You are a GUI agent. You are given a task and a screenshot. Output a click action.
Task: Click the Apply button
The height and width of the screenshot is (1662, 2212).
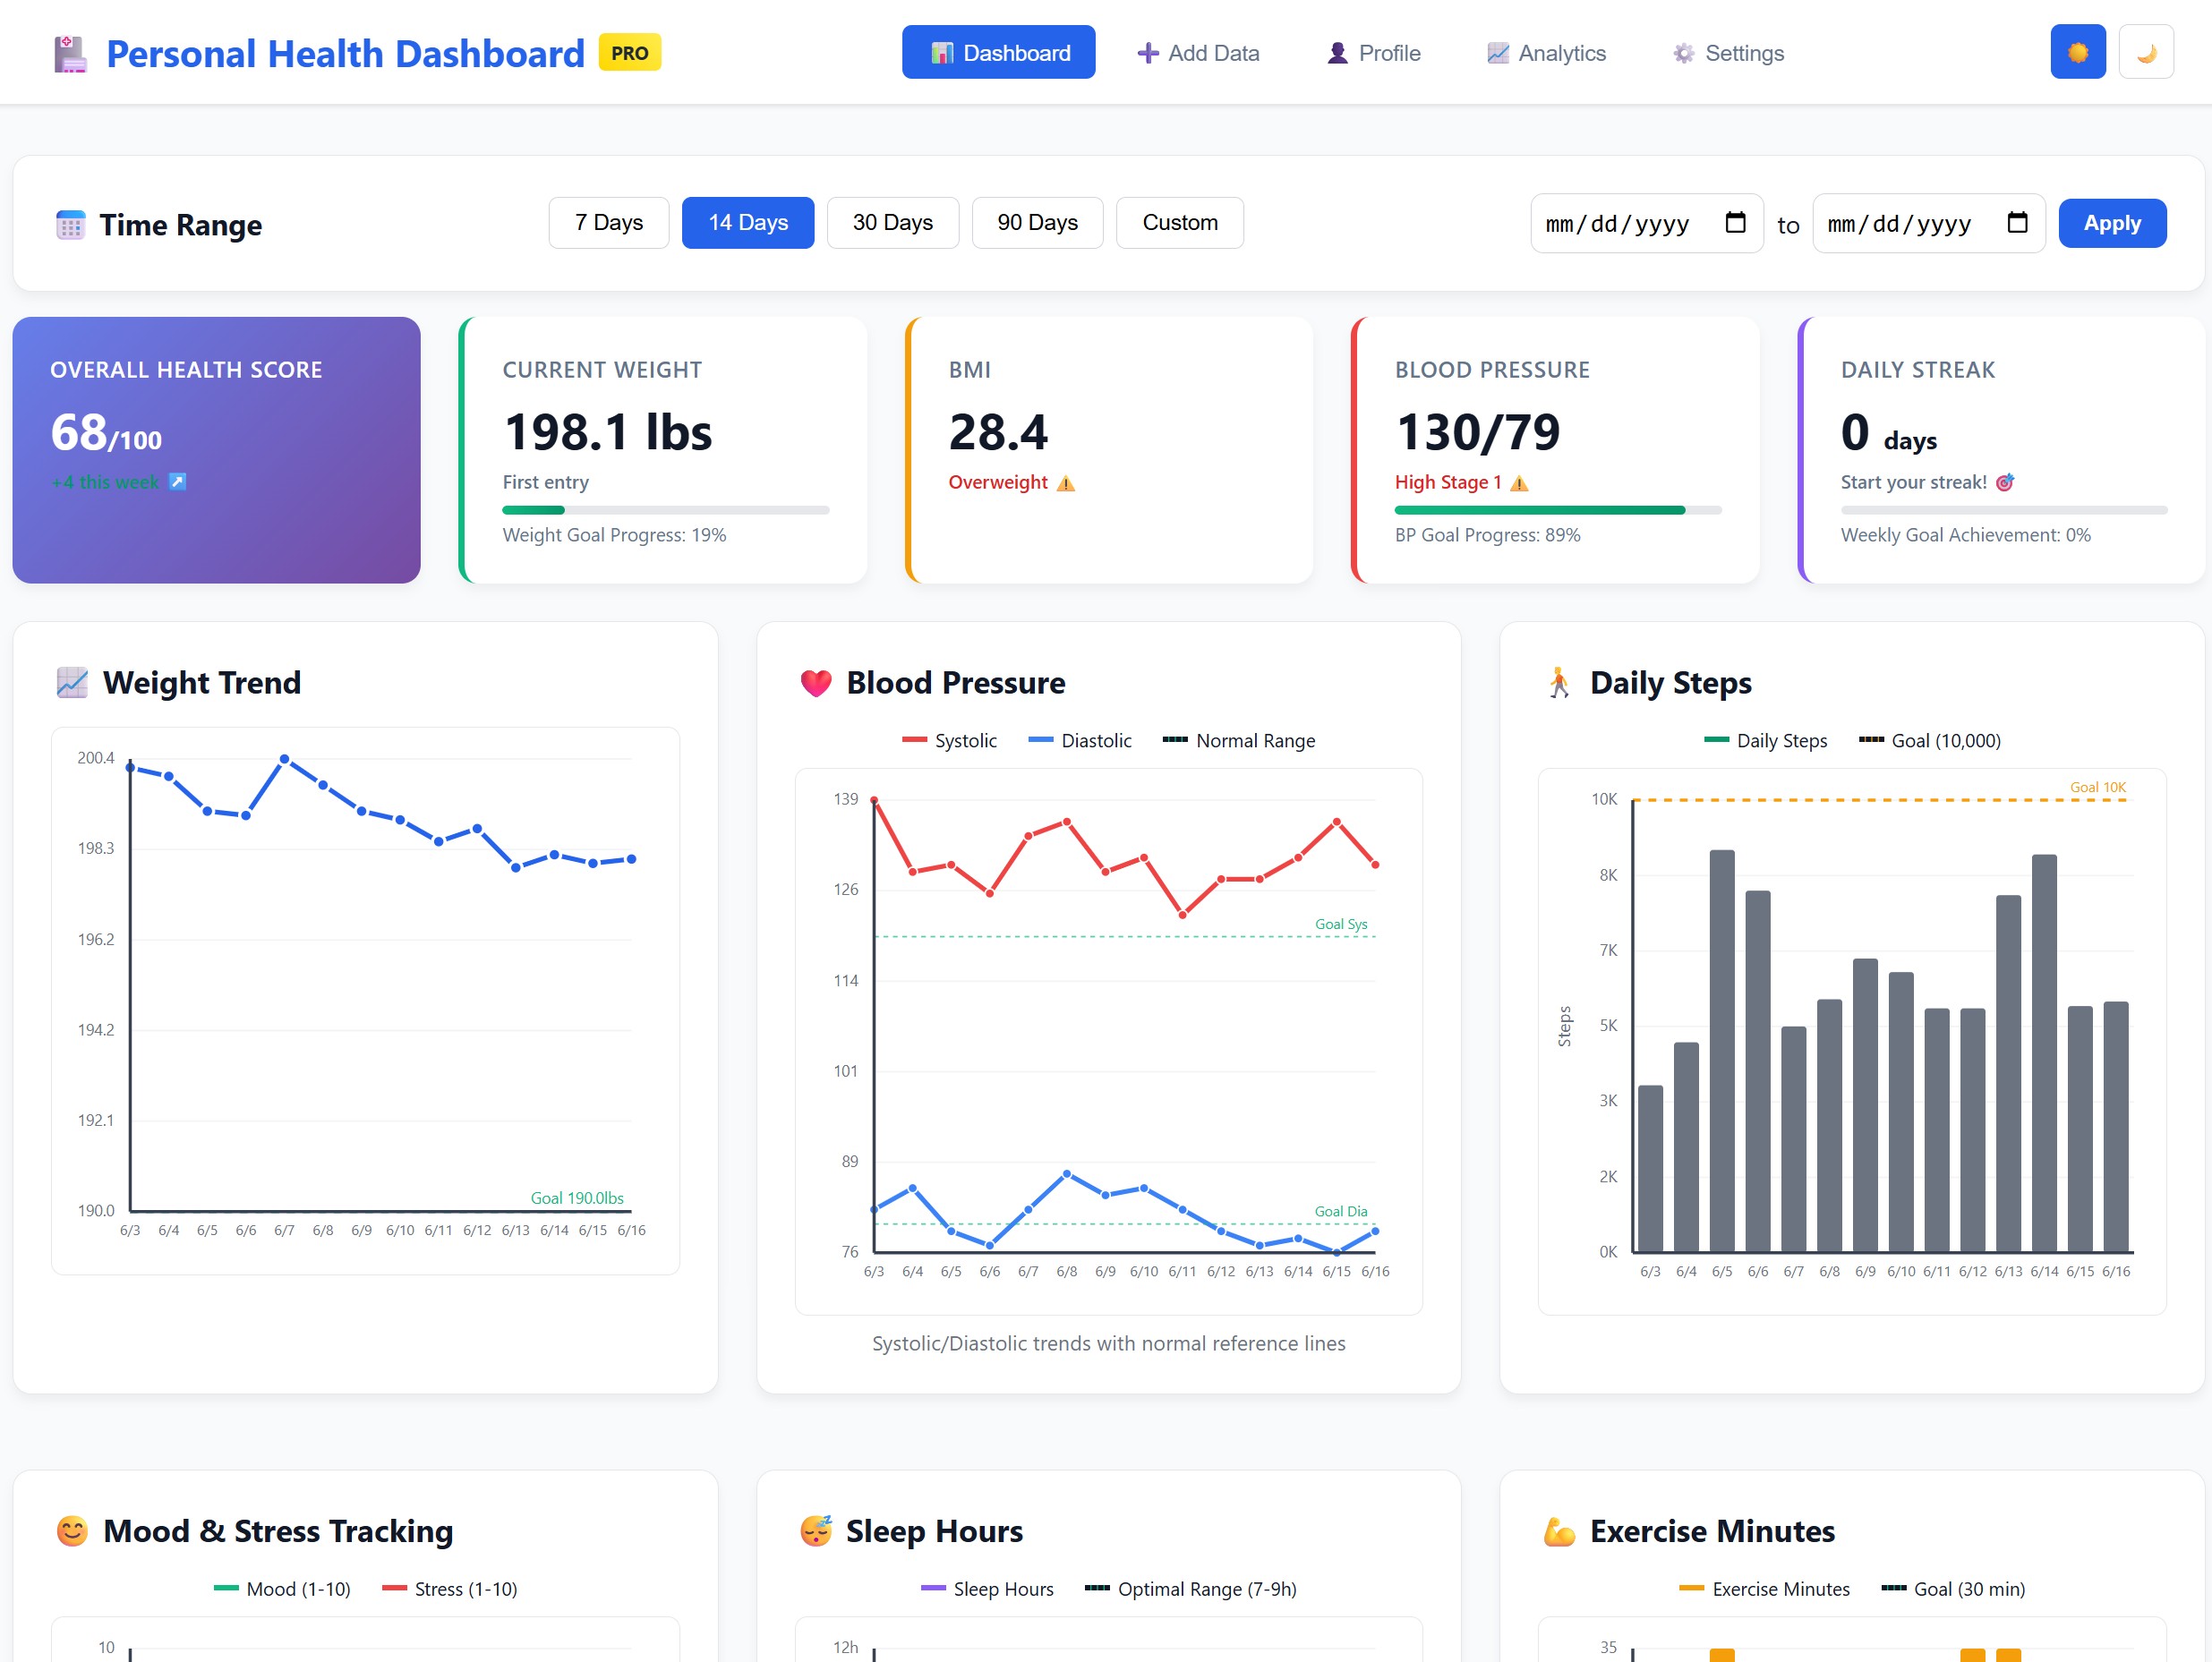pyautogui.click(x=2112, y=222)
